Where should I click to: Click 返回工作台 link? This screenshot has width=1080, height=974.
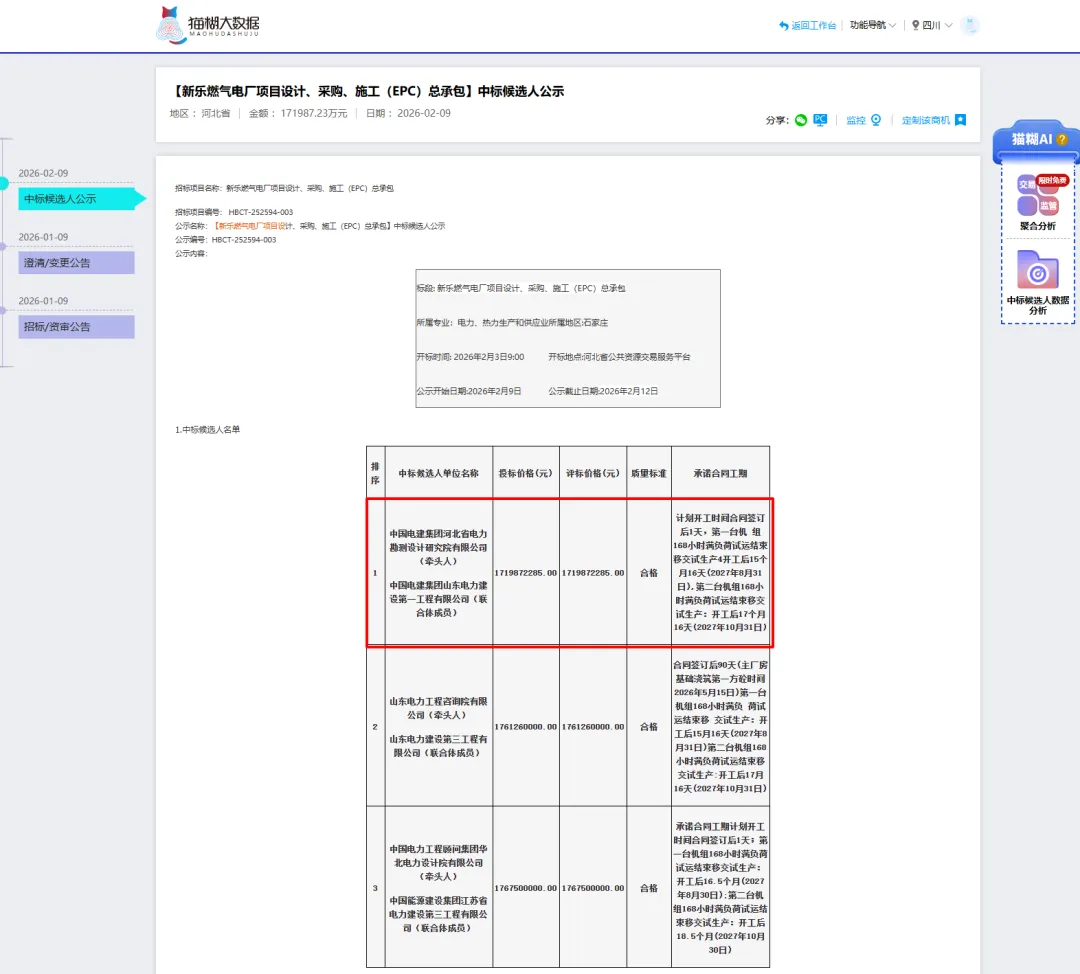[807, 25]
